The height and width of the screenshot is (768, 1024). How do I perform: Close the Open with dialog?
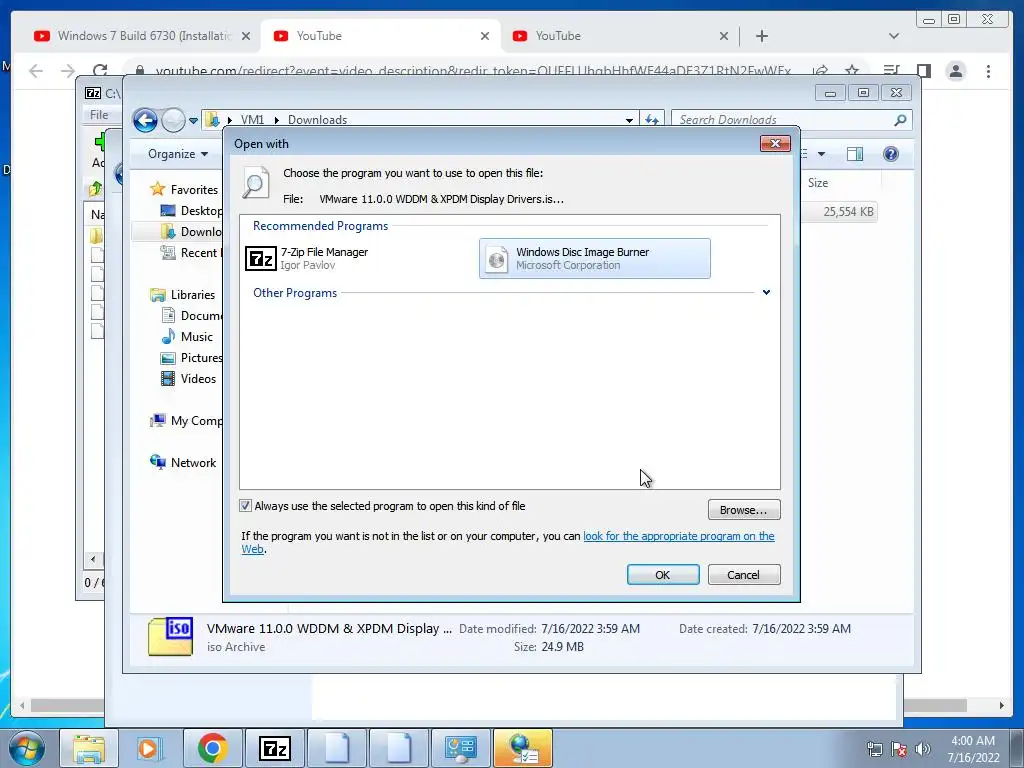pyautogui.click(x=775, y=144)
